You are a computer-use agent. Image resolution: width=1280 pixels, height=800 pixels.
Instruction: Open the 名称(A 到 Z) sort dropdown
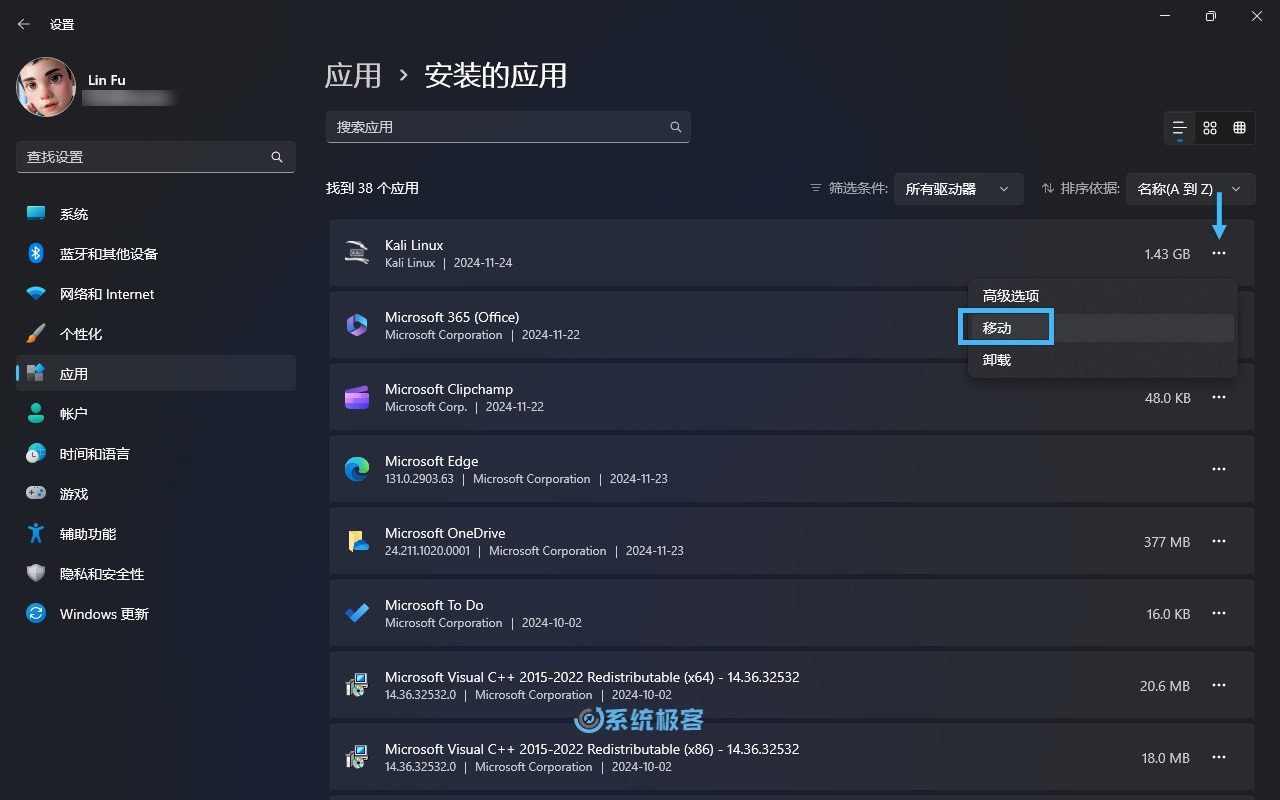click(x=1190, y=188)
